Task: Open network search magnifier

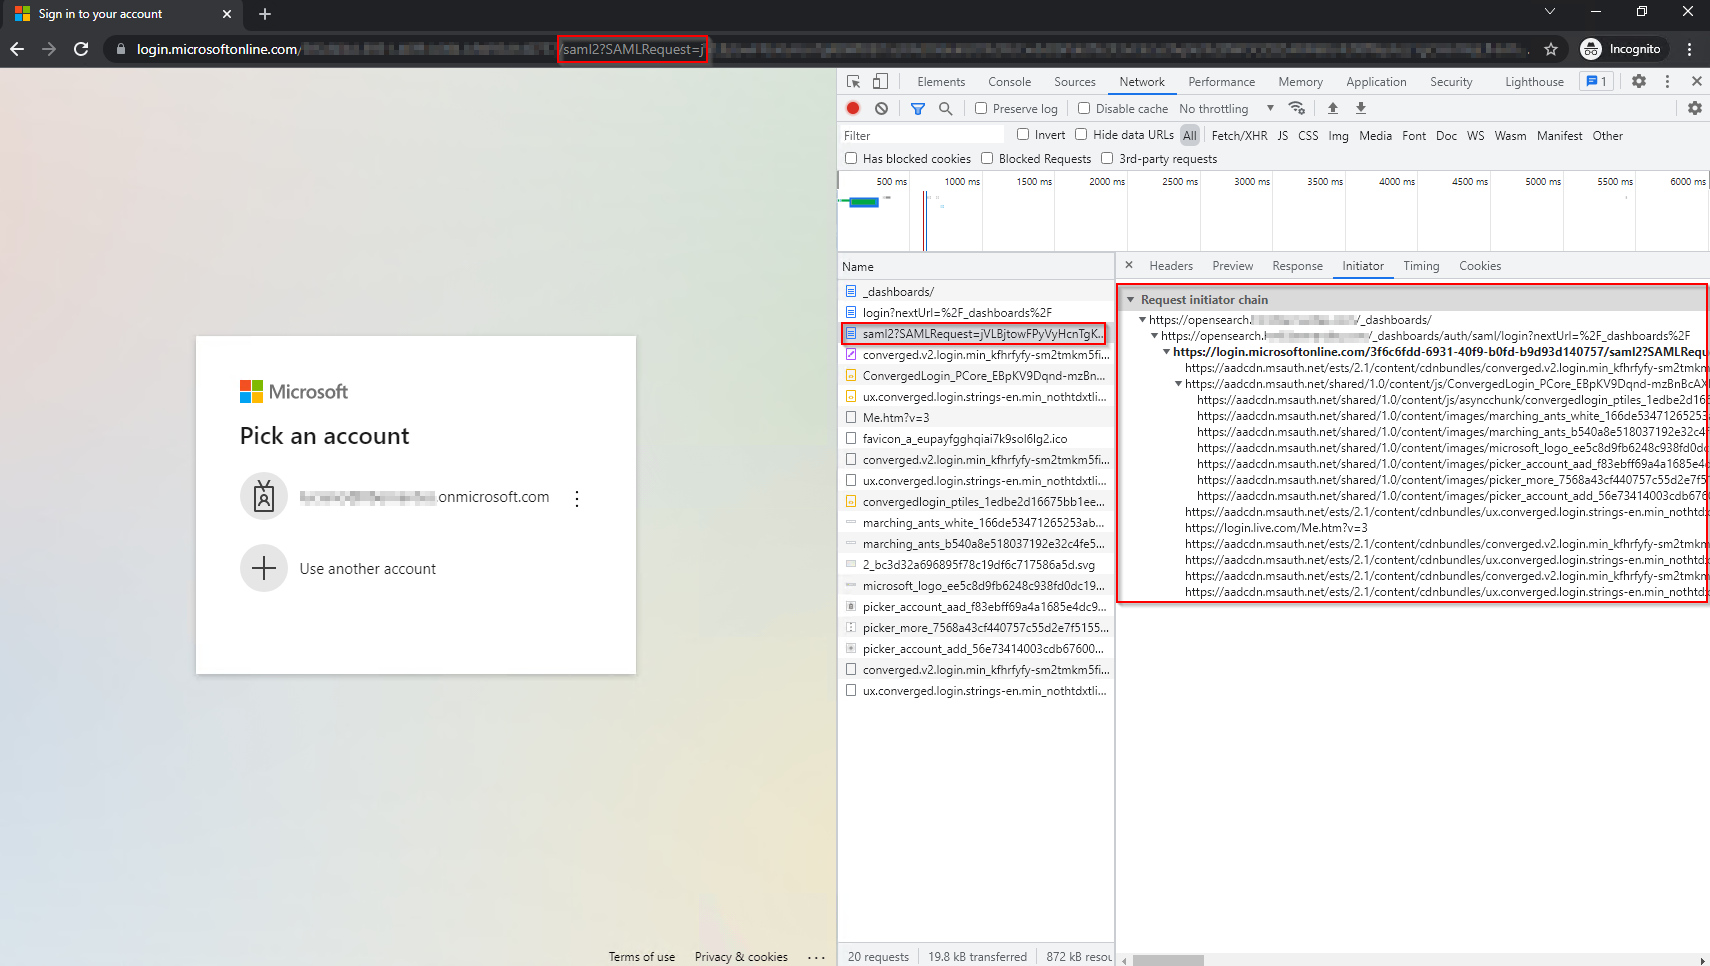Action: (945, 108)
